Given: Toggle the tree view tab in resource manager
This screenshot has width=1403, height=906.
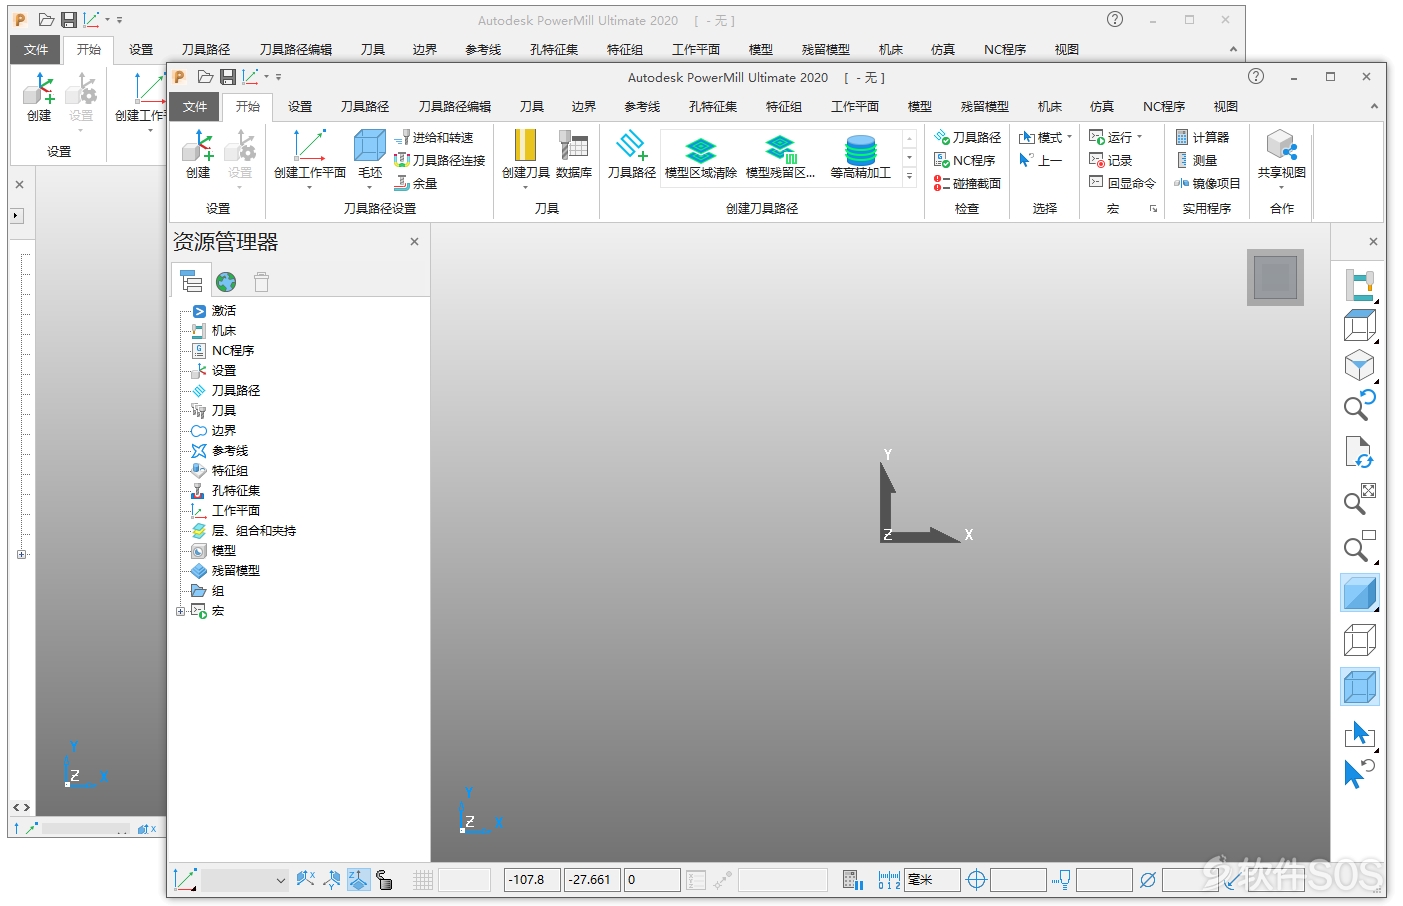Looking at the screenshot, I should pyautogui.click(x=190, y=282).
